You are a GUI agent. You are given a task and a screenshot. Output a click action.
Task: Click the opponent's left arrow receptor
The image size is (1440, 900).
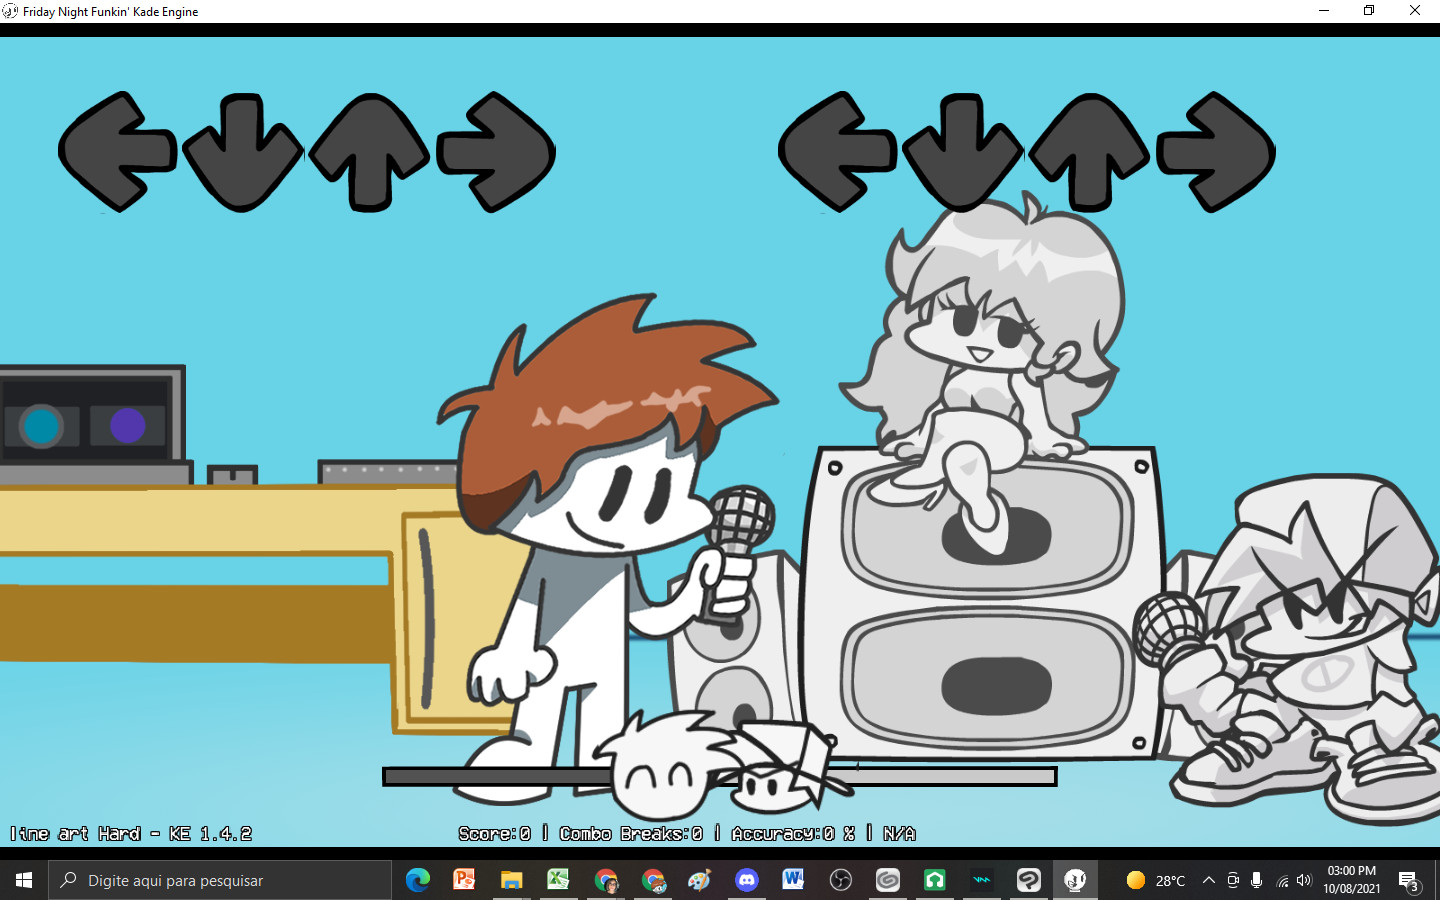pyautogui.click(x=118, y=152)
